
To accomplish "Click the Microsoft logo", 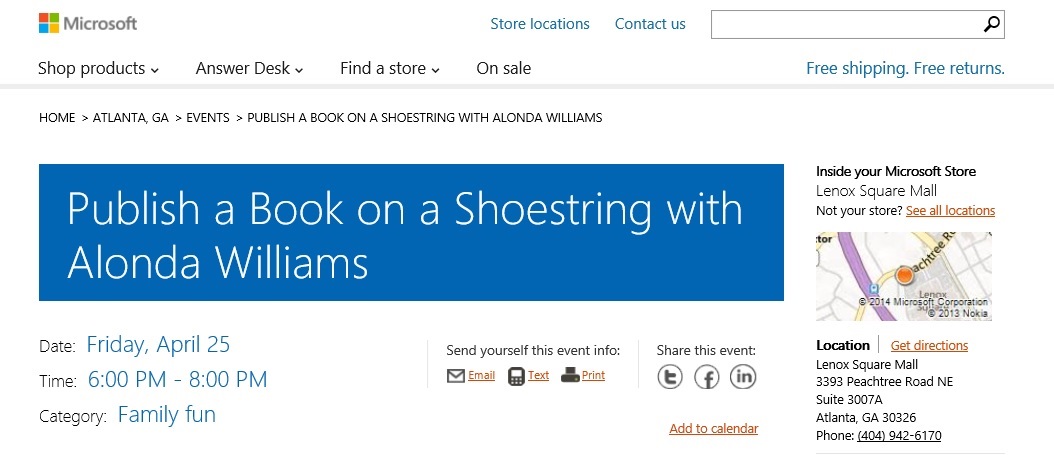I will (x=87, y=23).
